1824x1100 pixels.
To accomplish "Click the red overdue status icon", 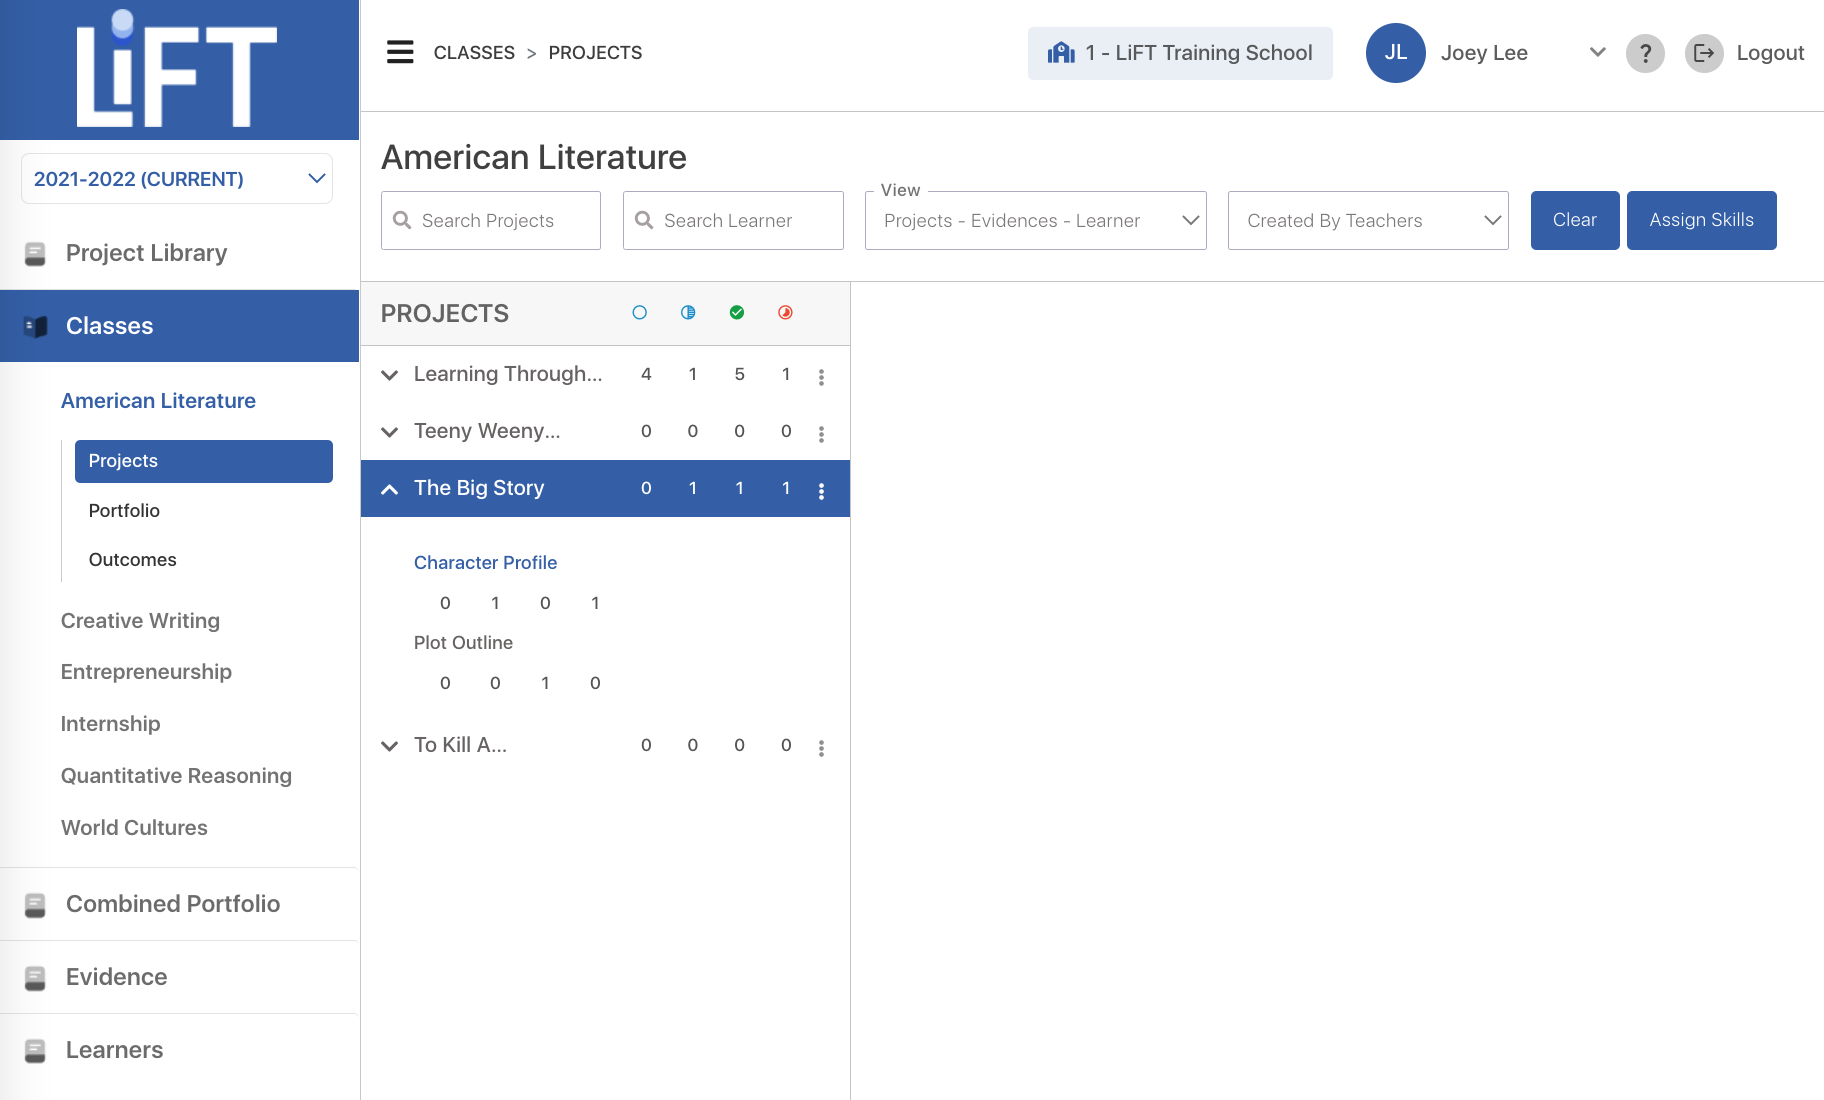I will click(x=785, y=313).
